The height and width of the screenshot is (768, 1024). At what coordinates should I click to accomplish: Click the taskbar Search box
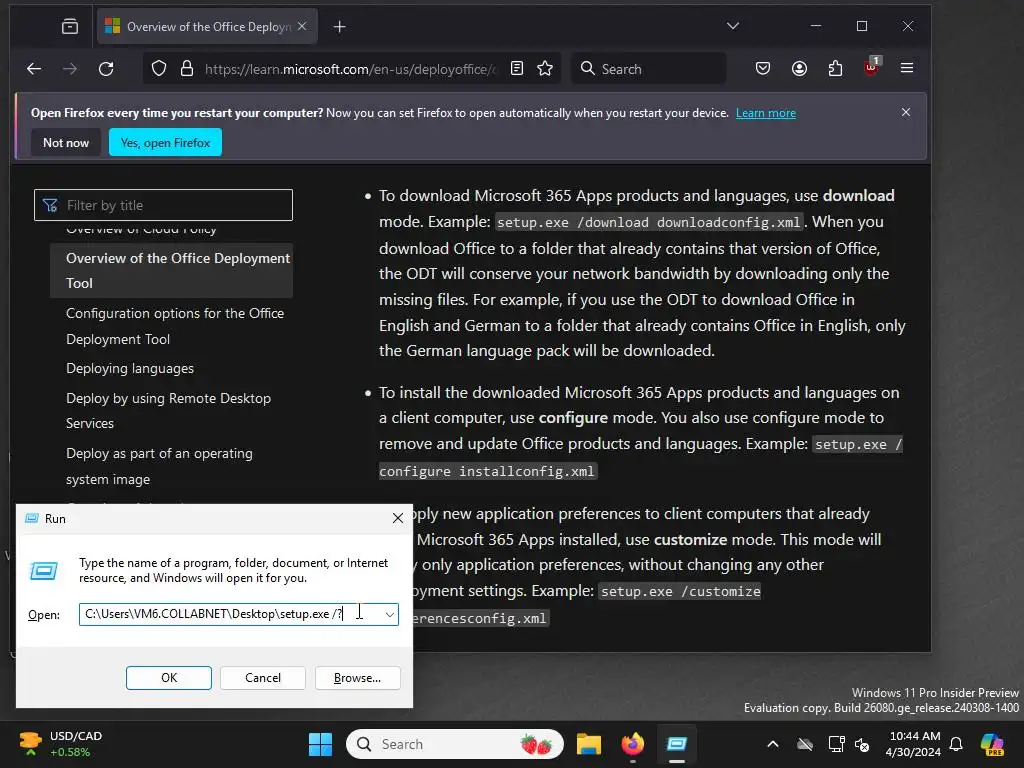(x=455, y=744)
